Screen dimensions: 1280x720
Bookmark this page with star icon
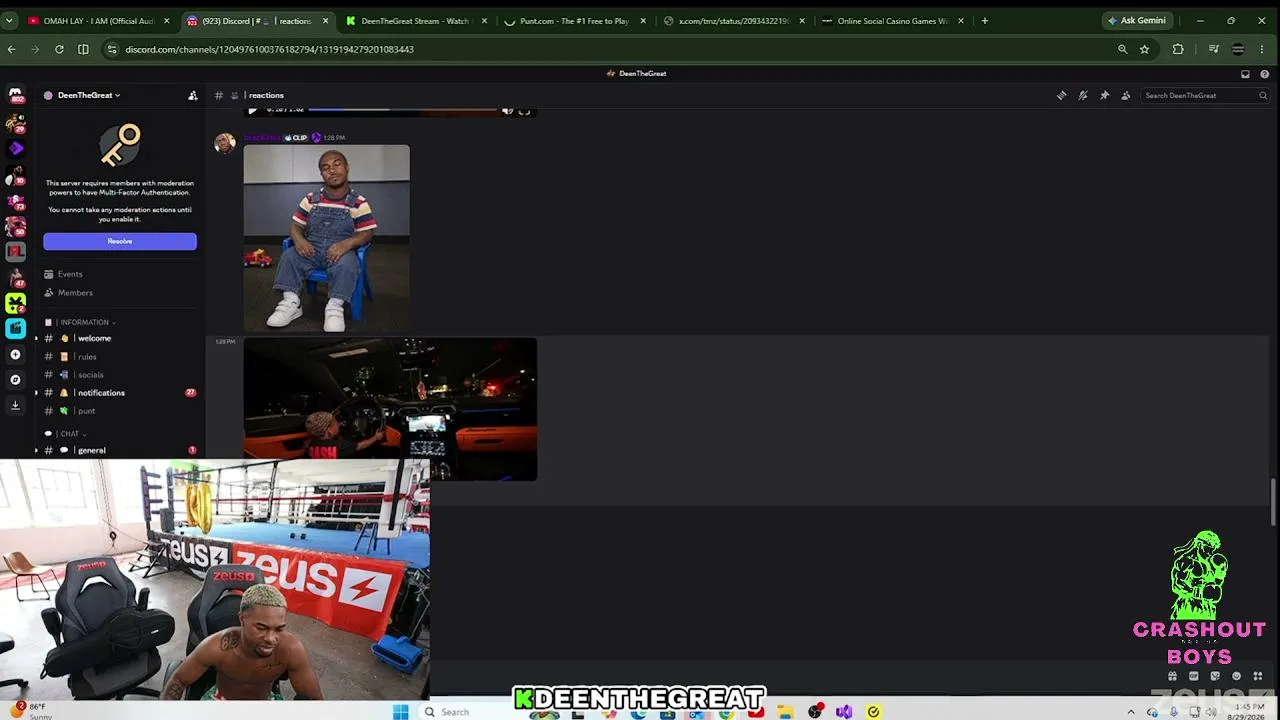pos(1144,49)
